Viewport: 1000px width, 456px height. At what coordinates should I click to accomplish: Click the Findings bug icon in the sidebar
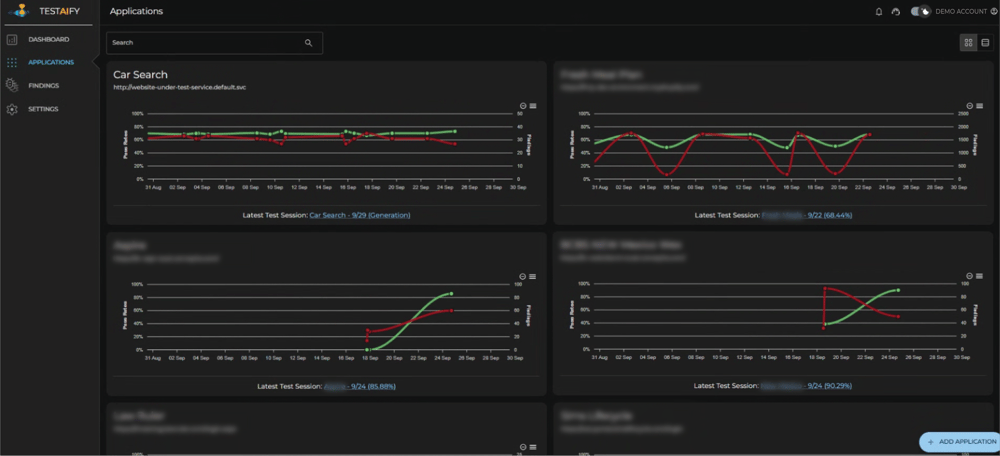click(12, 86)
